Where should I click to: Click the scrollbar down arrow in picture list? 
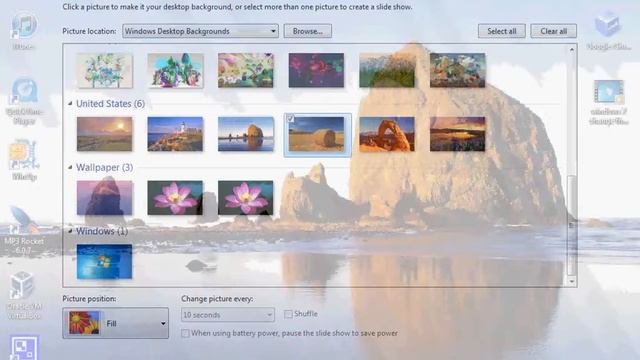[572, 281]
